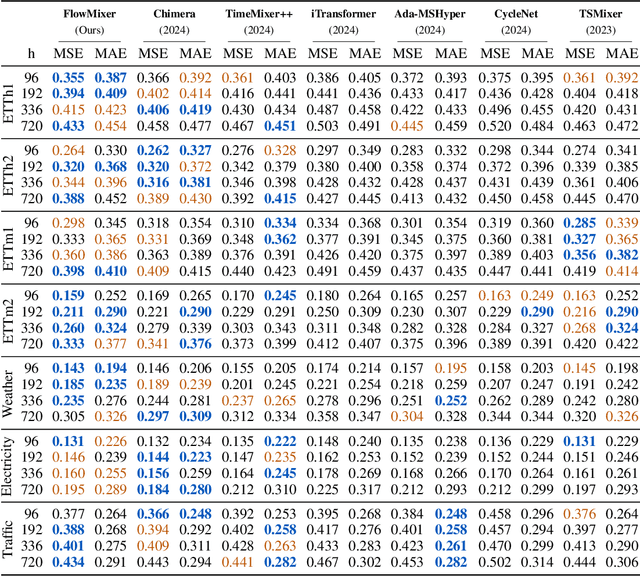Viewport: 640px width, 576px height.
Task: Click Chimera MSE 0.406 for ETTh1 336
Action: pos(153,110)
